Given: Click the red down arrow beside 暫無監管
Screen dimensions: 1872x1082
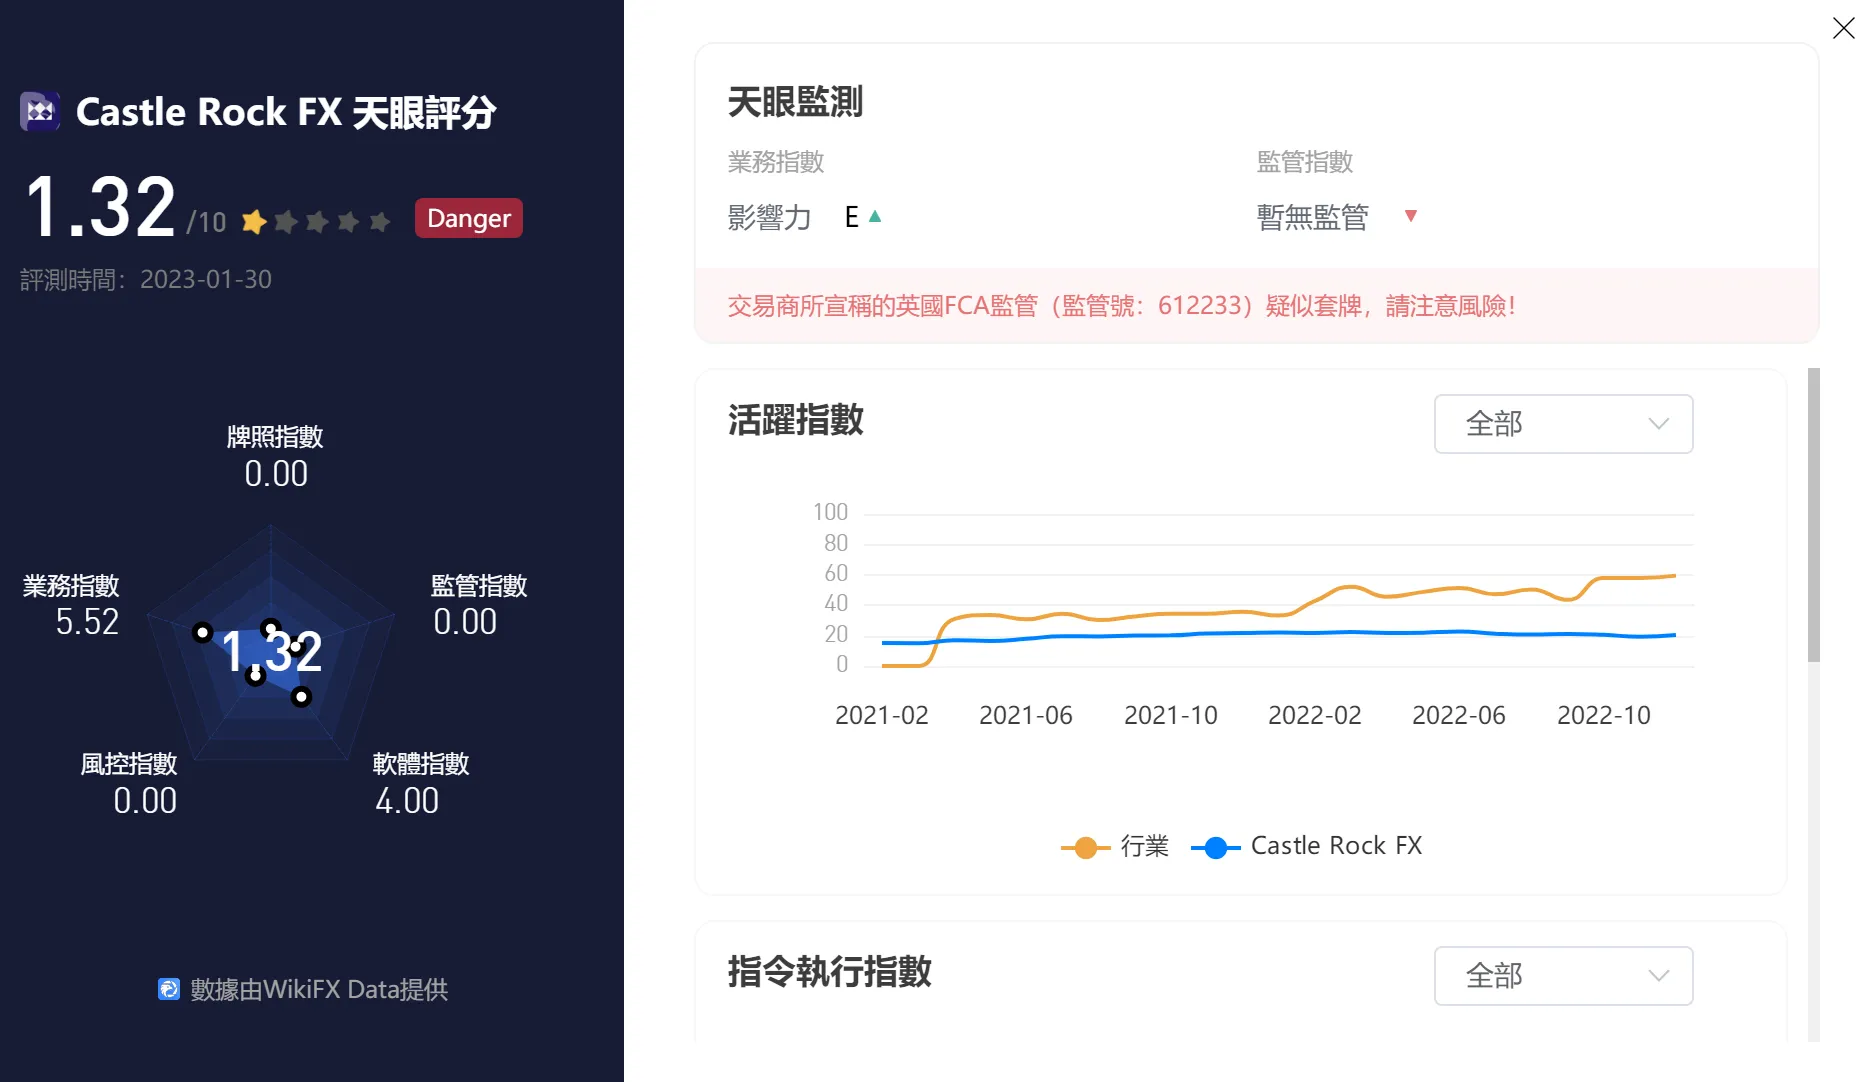Looking at the screenshot, I should 1411,216.
